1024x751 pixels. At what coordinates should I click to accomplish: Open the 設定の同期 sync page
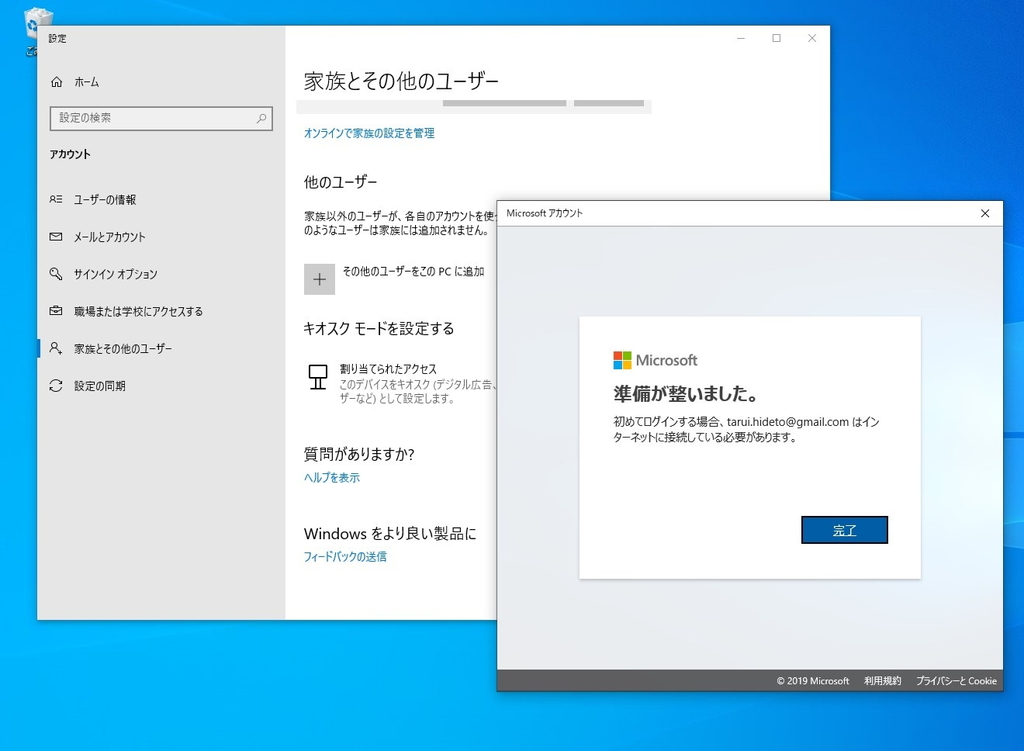pyautogui.click(x=100, y=385)
